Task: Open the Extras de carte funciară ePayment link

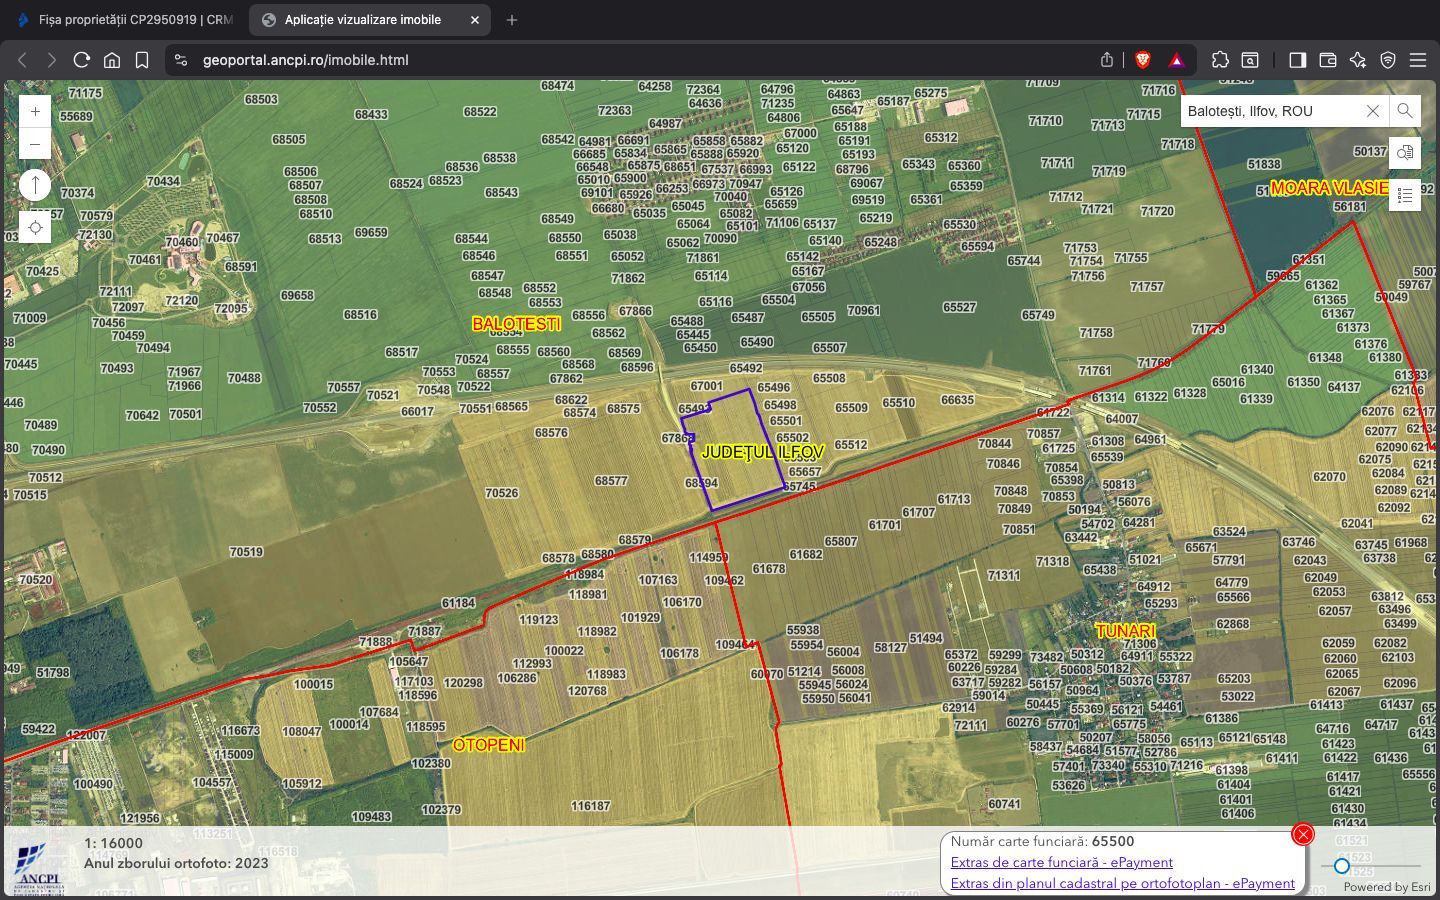Action: coord(1062,862)
